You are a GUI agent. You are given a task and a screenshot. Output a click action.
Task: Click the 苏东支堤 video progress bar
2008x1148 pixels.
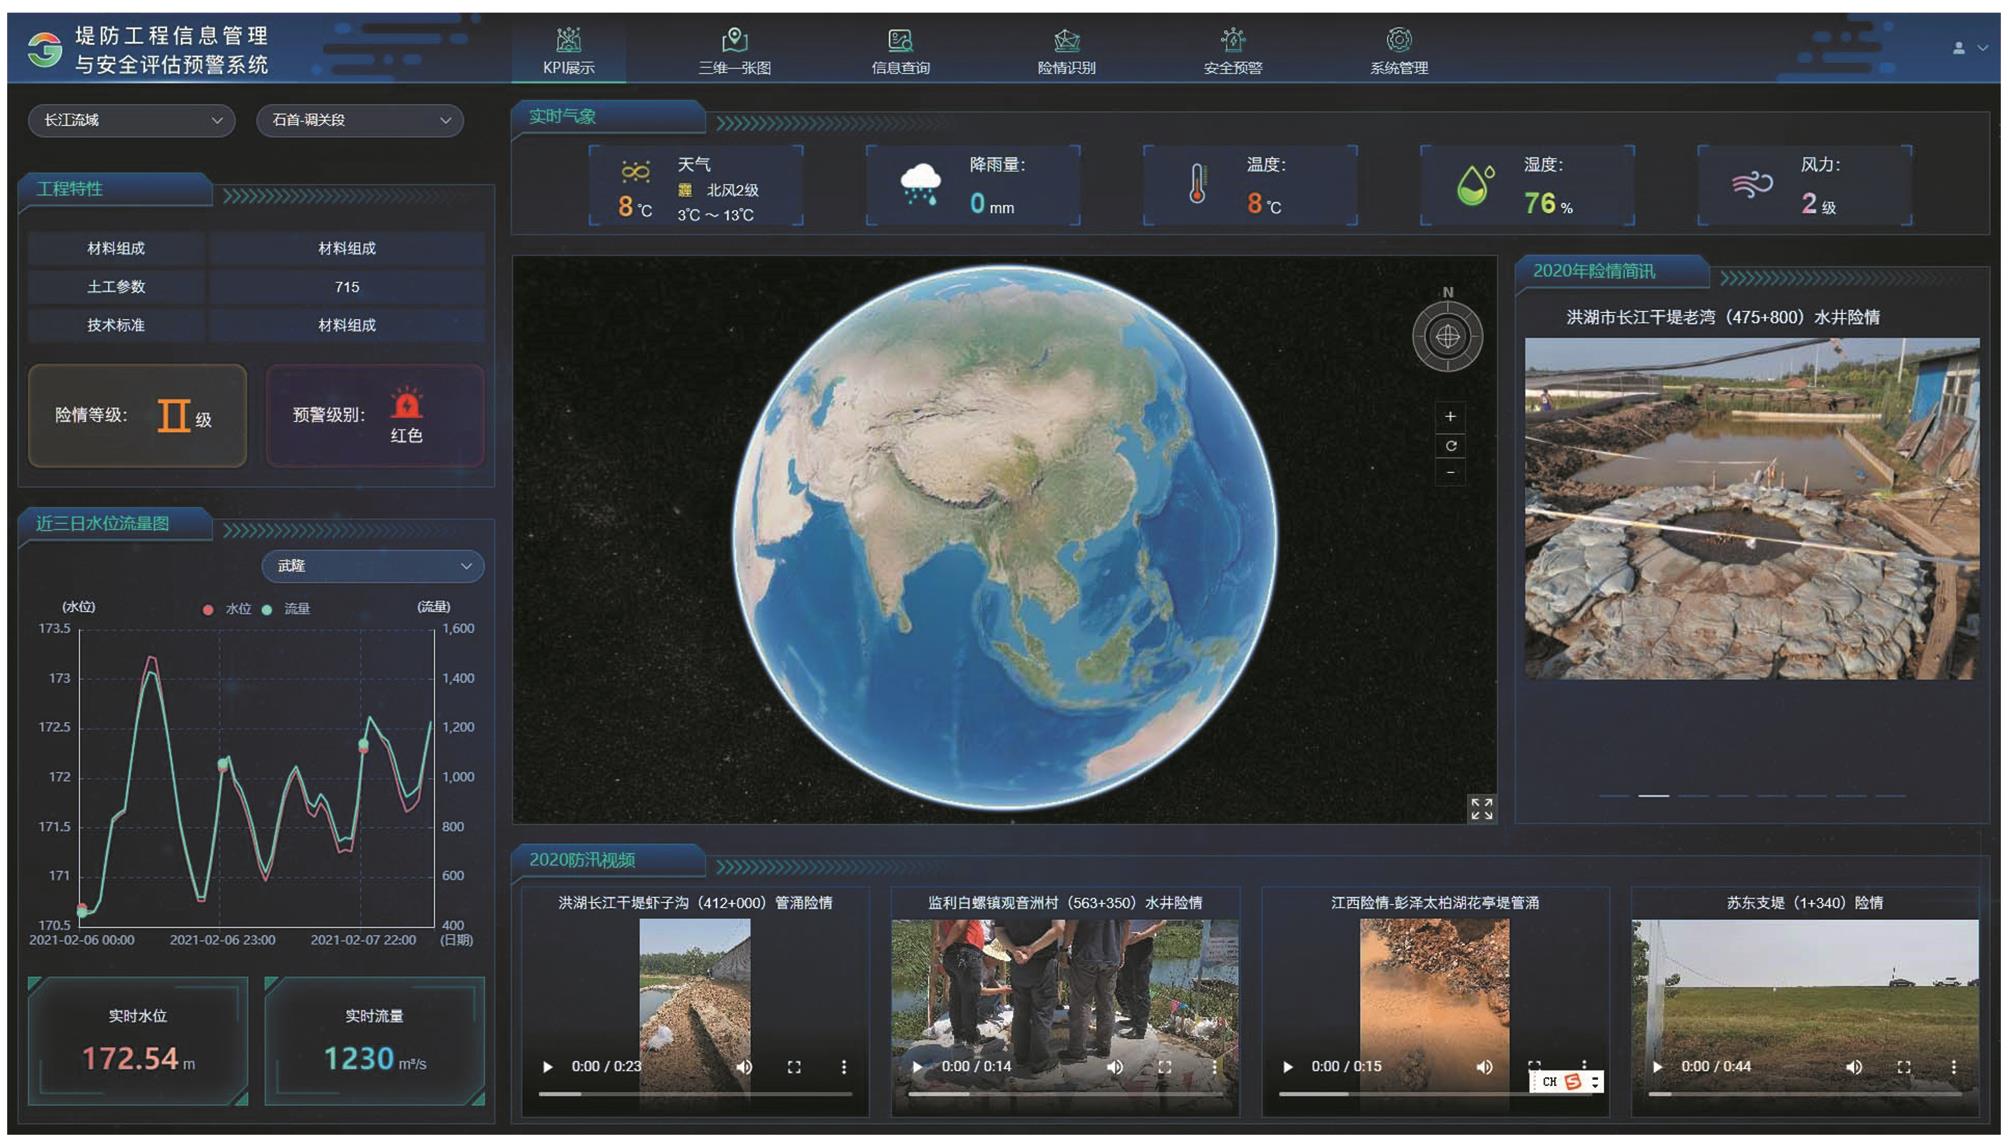1804,1094
